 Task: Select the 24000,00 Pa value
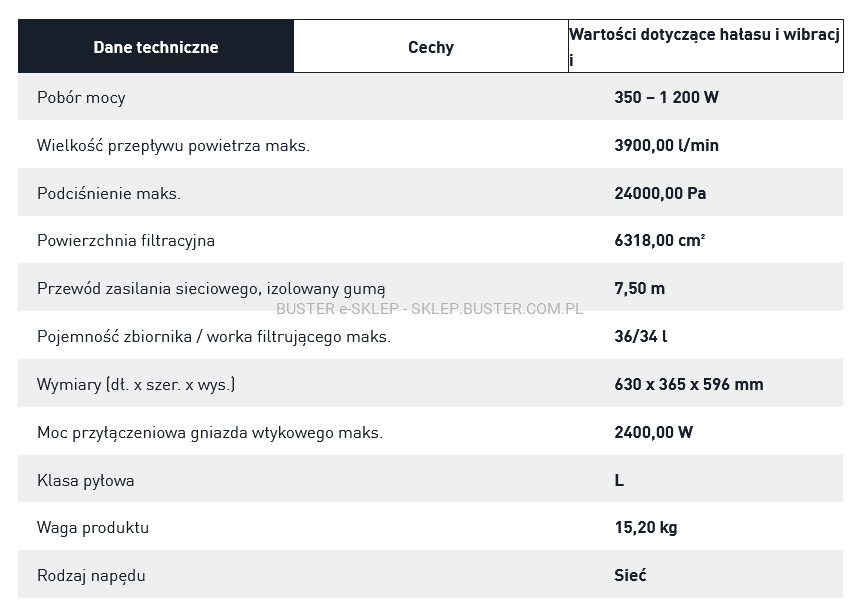click(x=660, y=193)
